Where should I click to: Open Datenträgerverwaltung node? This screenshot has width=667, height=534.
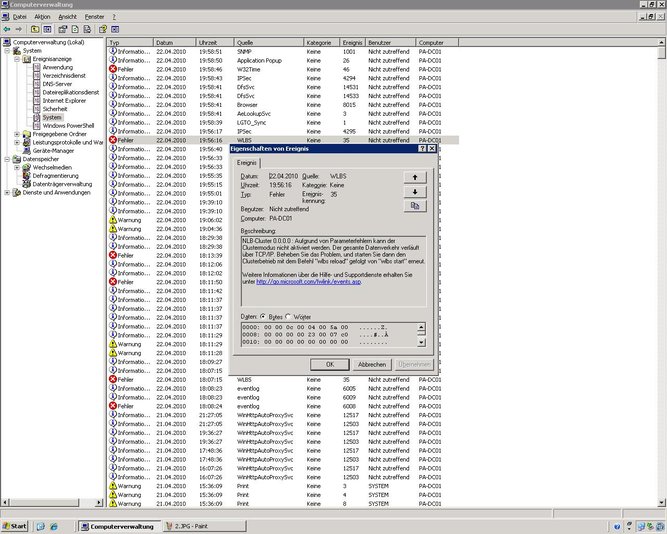pyautogui.click(x=63, y=184)
